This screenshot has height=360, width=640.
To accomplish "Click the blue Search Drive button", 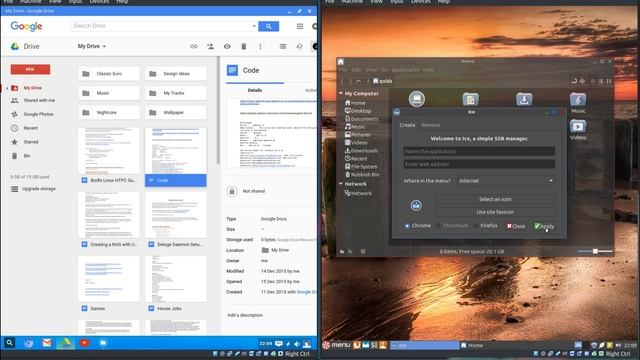I will point(269,26).
